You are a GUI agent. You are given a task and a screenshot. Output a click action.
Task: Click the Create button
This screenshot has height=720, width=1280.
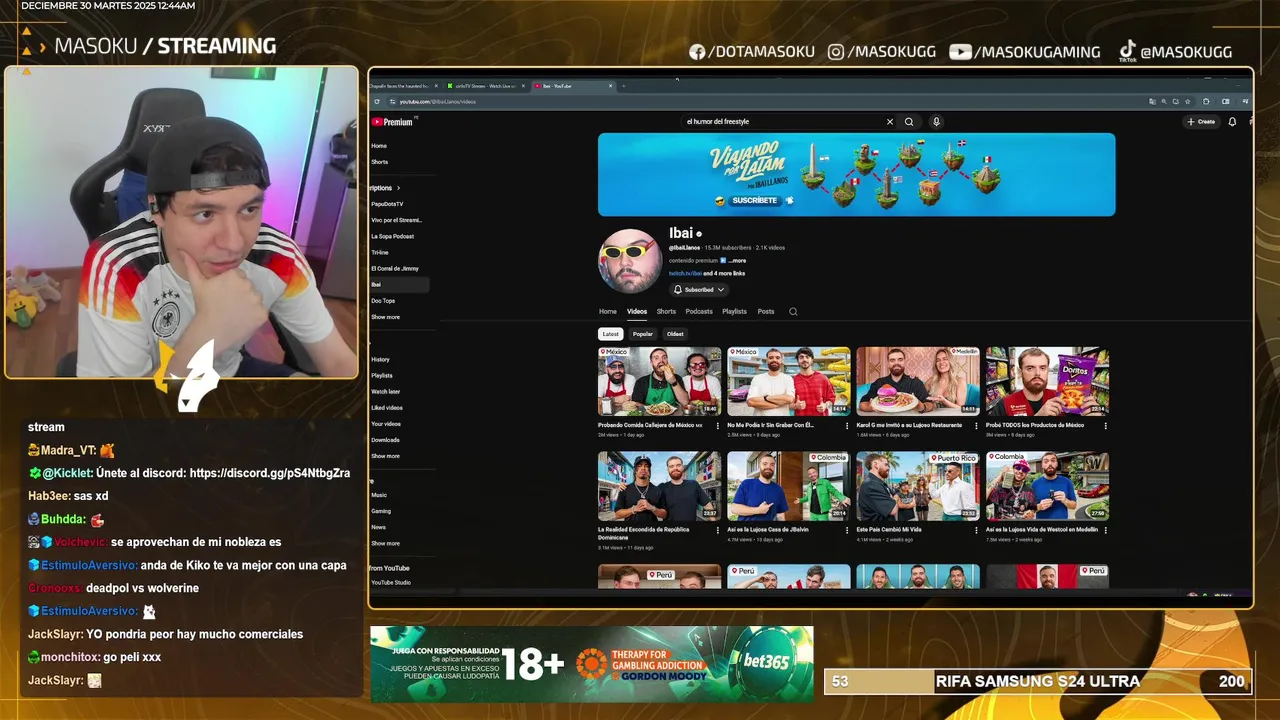click(1201, 122)
